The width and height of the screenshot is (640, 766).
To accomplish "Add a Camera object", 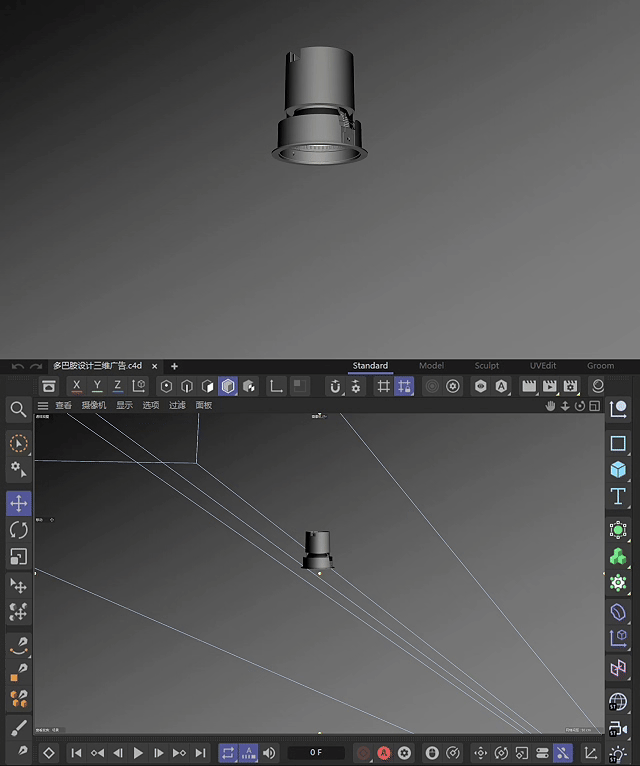I will point(618,729).
